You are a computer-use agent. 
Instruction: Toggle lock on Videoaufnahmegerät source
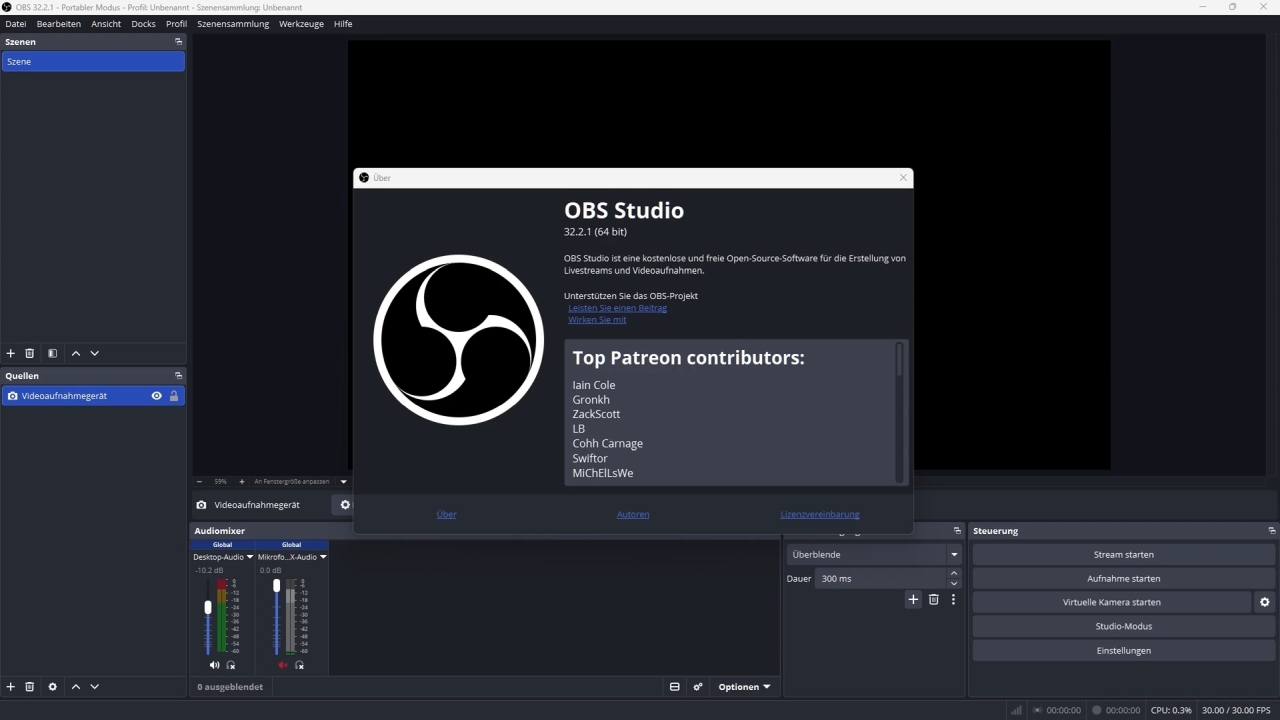tap(174, 396)
